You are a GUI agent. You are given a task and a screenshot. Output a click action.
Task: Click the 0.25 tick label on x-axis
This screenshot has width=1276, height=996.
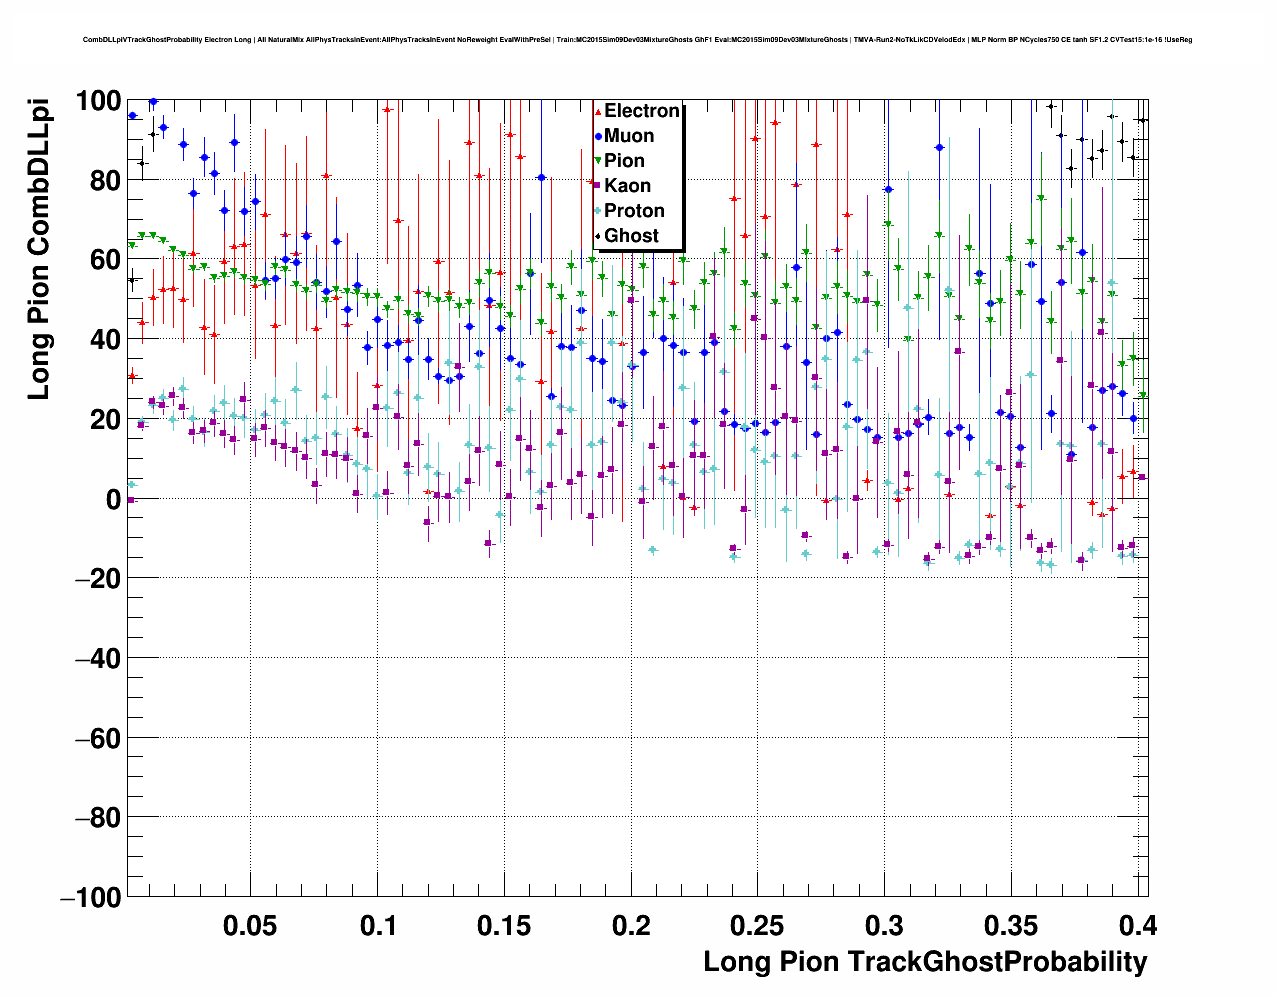[757, 926]
